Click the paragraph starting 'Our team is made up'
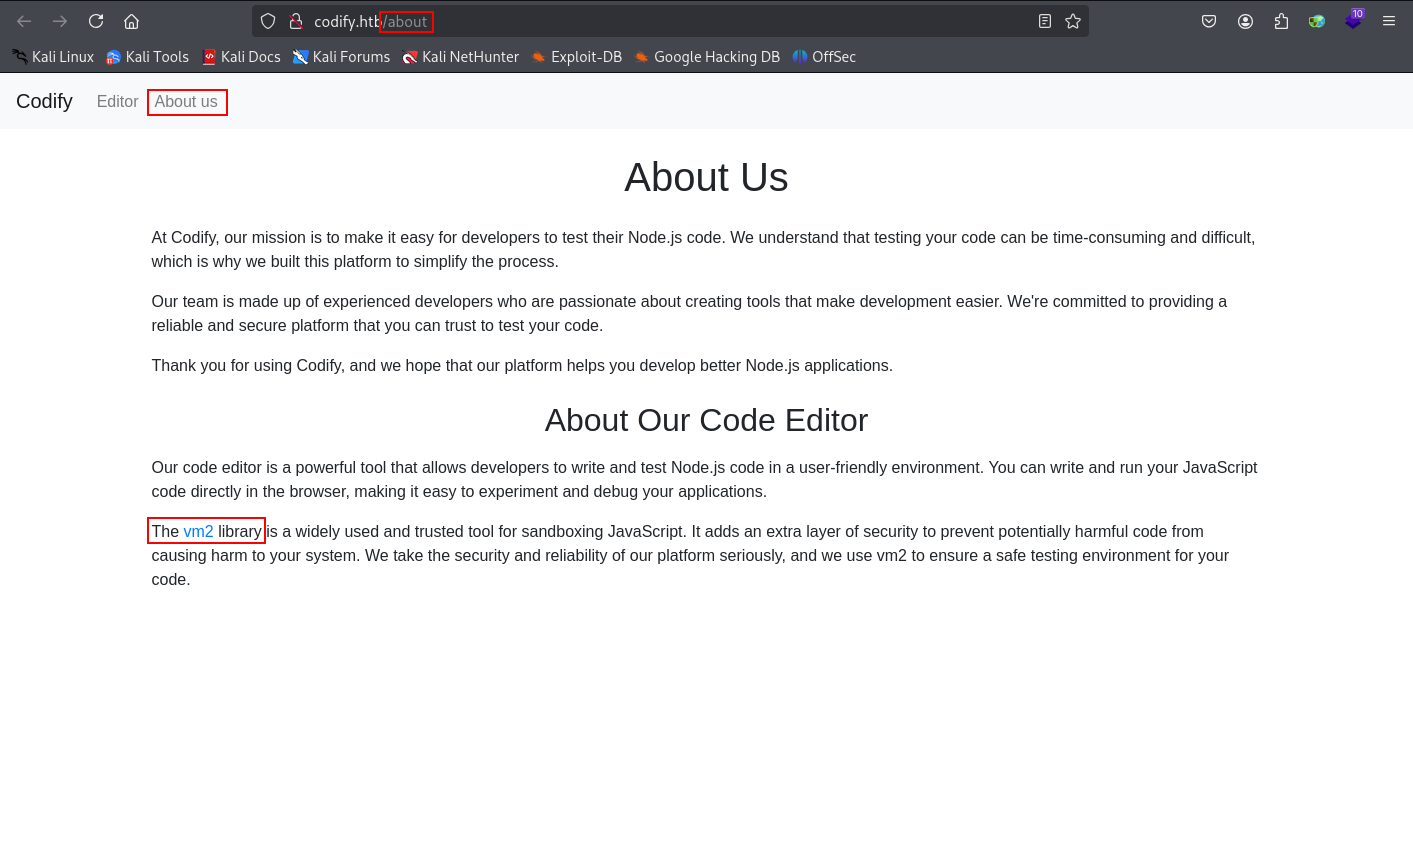 [x=705, y=313]
